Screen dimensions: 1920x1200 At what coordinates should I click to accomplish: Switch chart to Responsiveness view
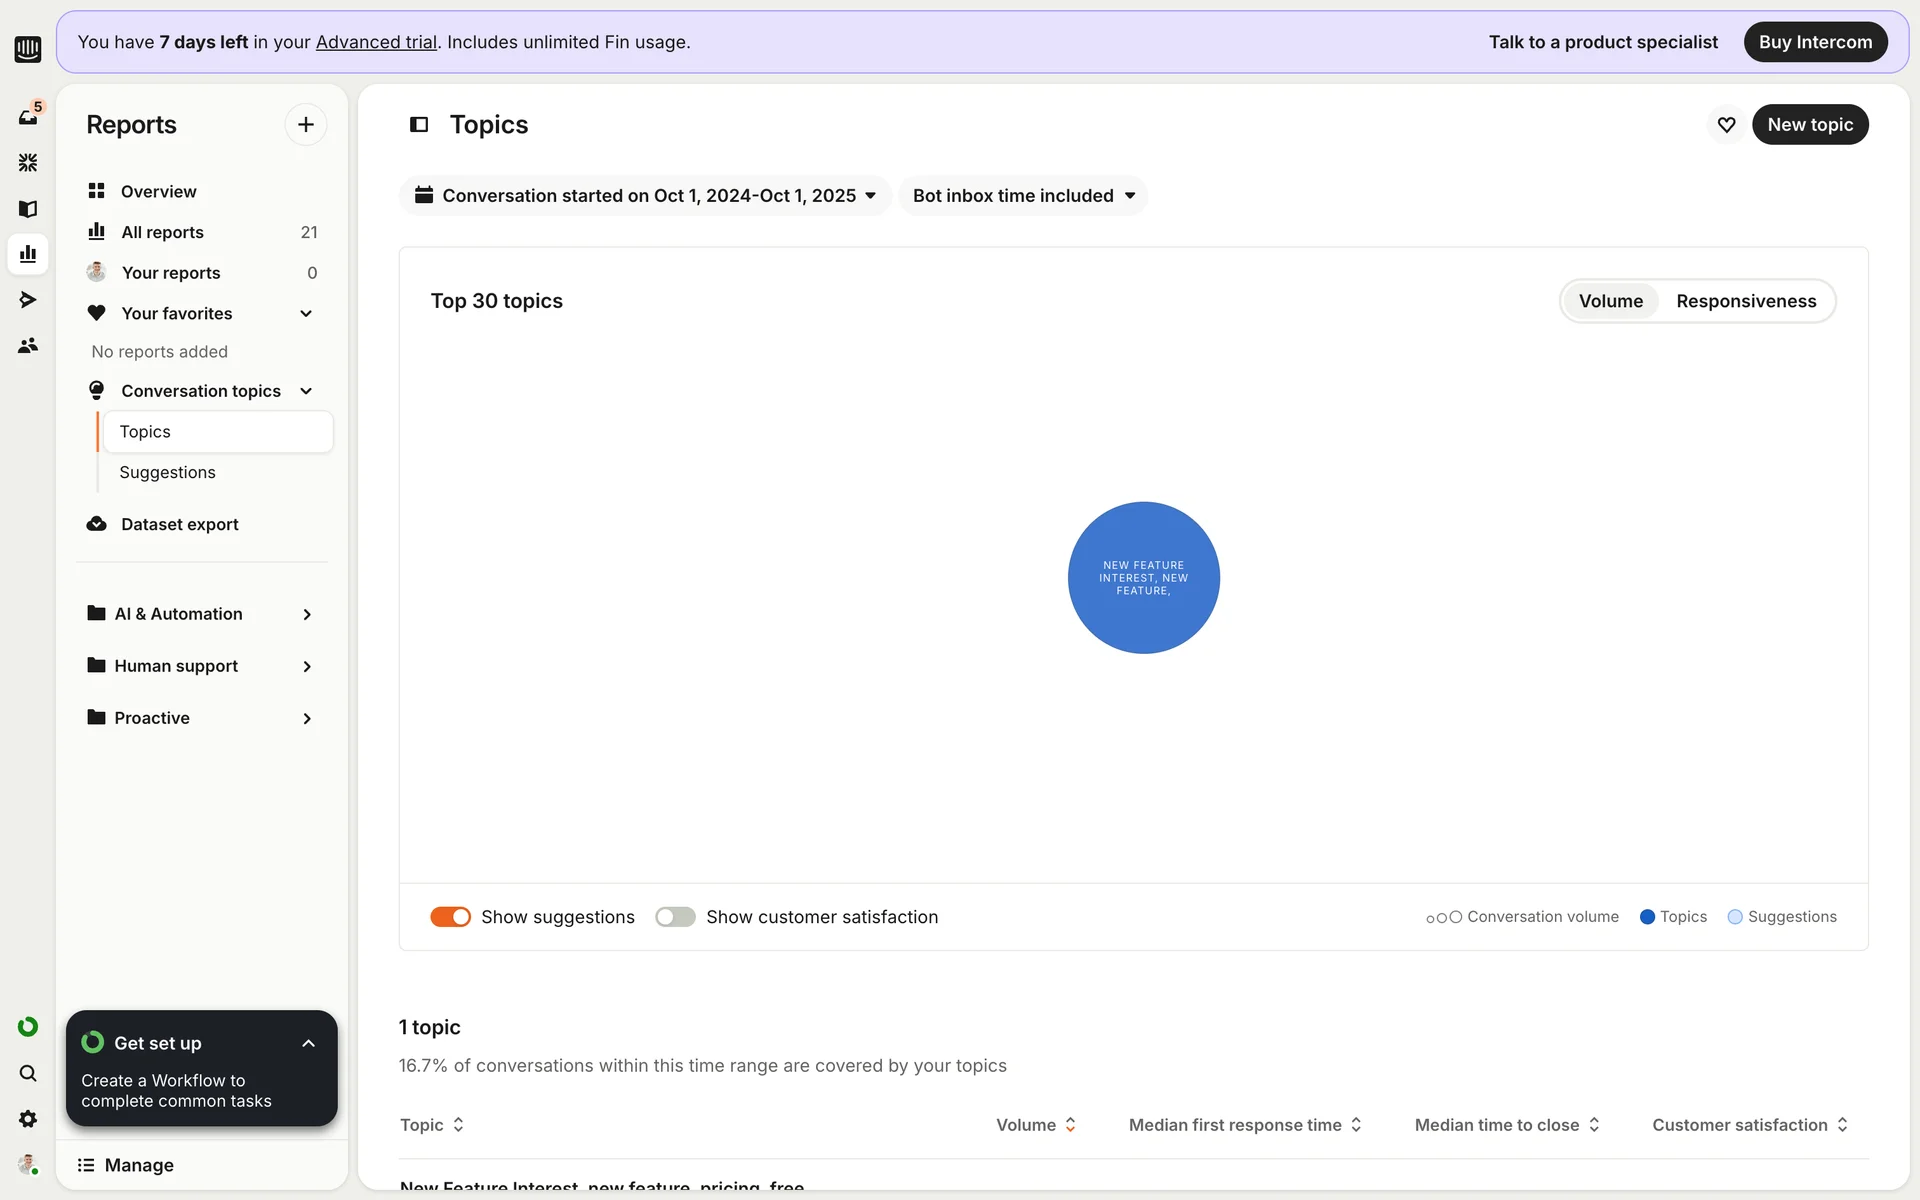1746,301
